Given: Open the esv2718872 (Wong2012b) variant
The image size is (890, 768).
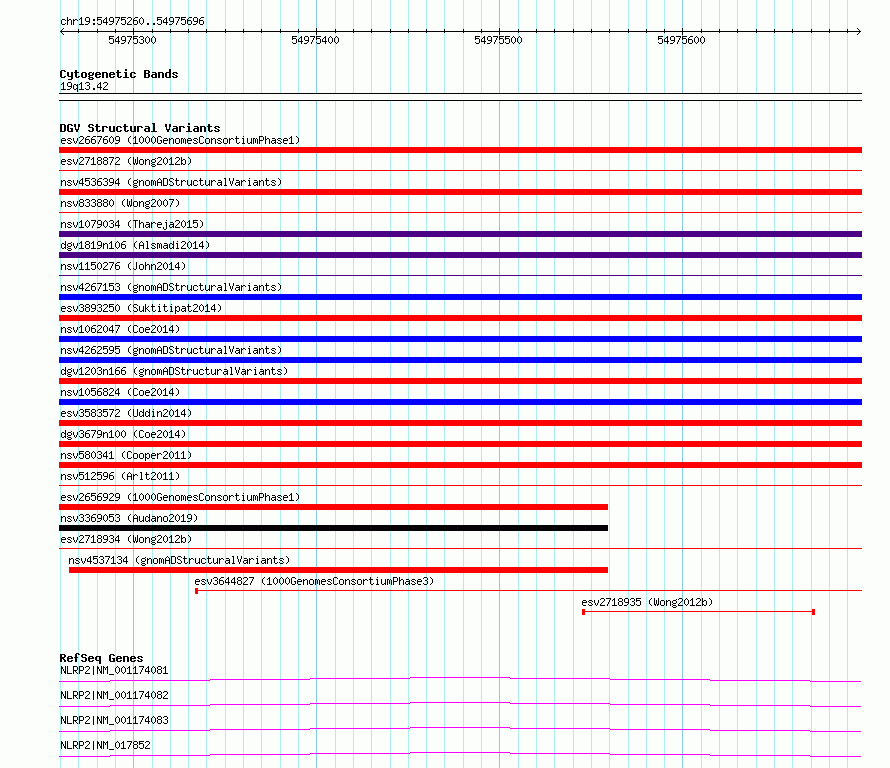Looking at the screenshot, I should pyautogui.click(x=126, y=161).
